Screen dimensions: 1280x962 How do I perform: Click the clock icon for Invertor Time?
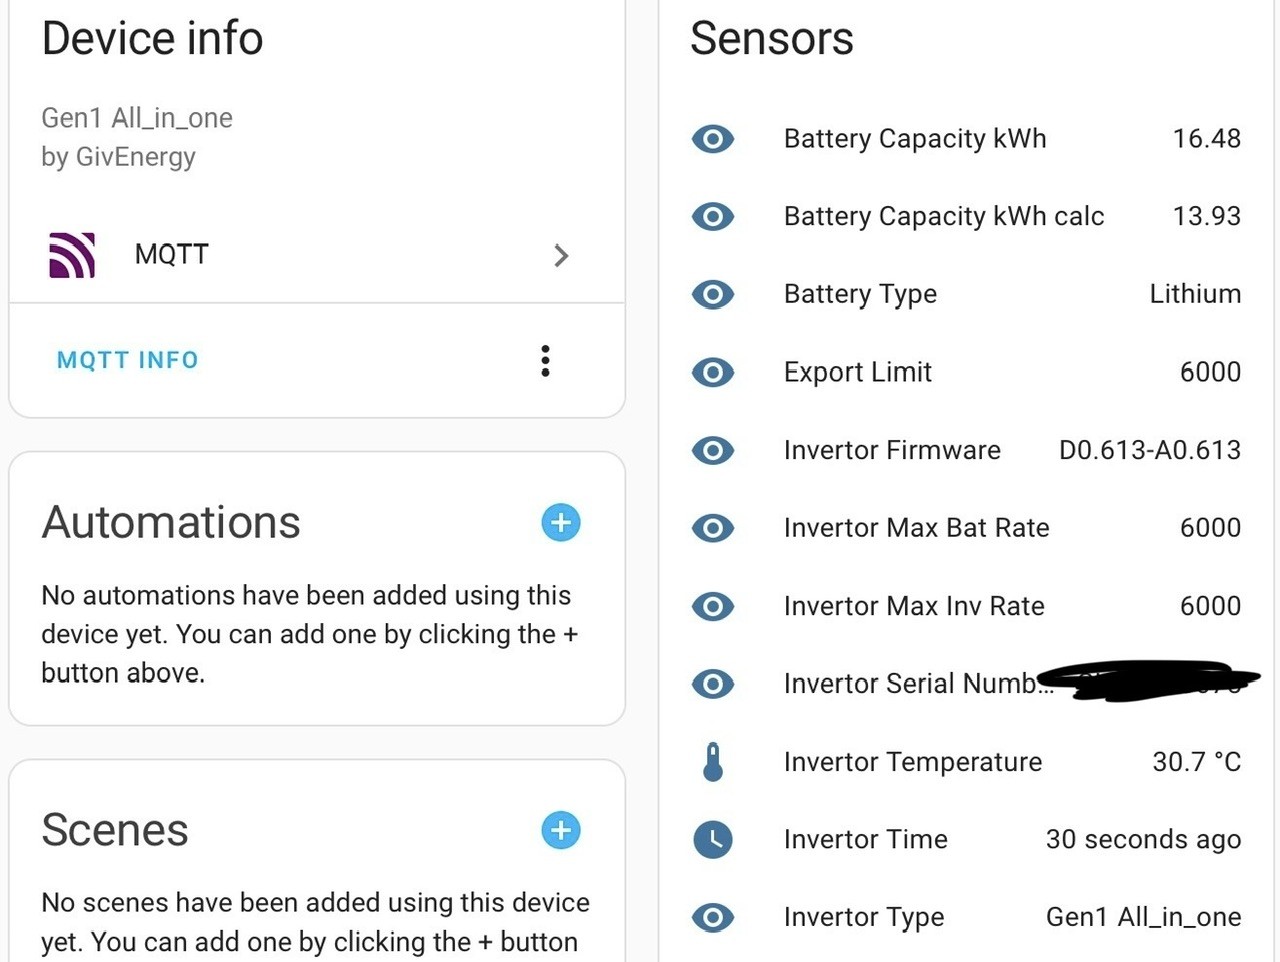click(x=713, y=840)
